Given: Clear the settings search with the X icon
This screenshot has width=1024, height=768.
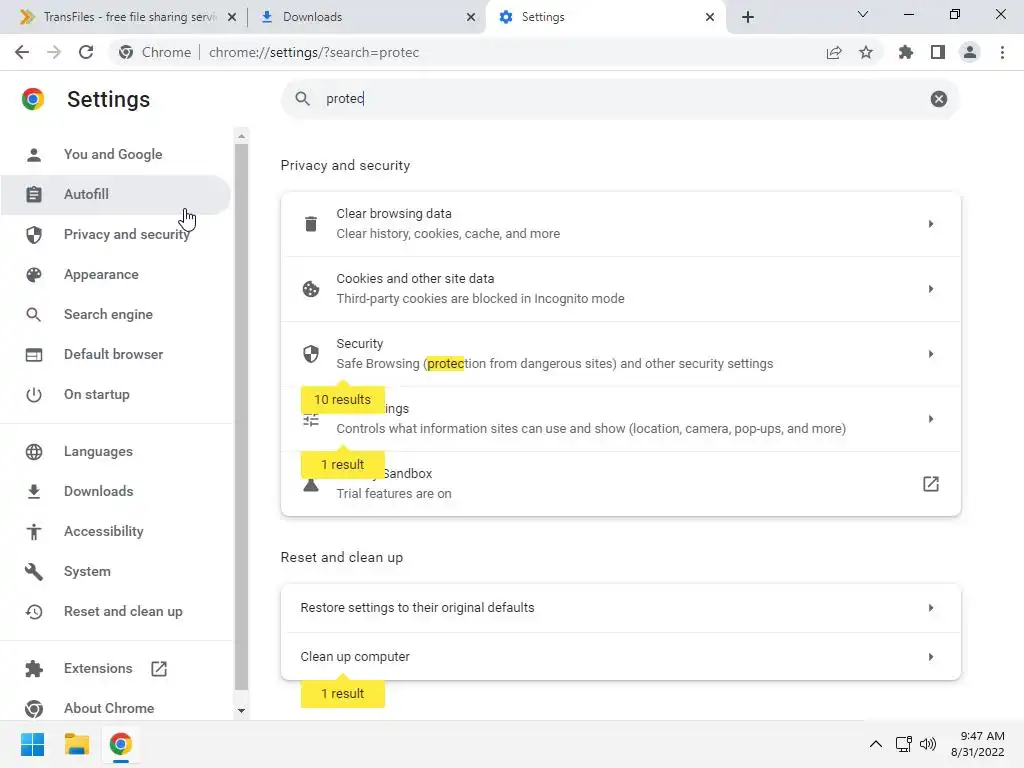Looking at the screenshot, I should [x=938, y=99].
